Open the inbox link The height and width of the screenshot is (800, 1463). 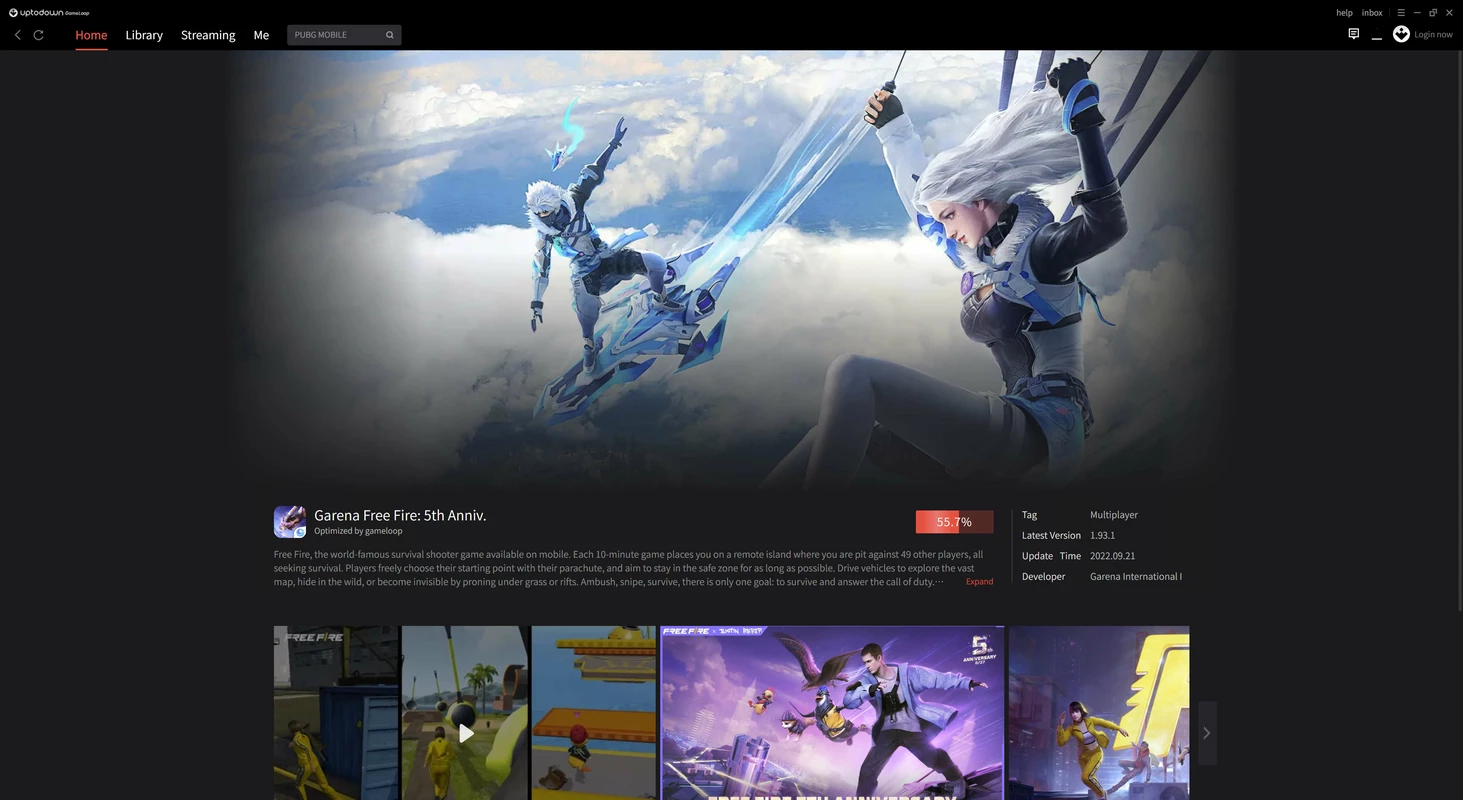1372,13
